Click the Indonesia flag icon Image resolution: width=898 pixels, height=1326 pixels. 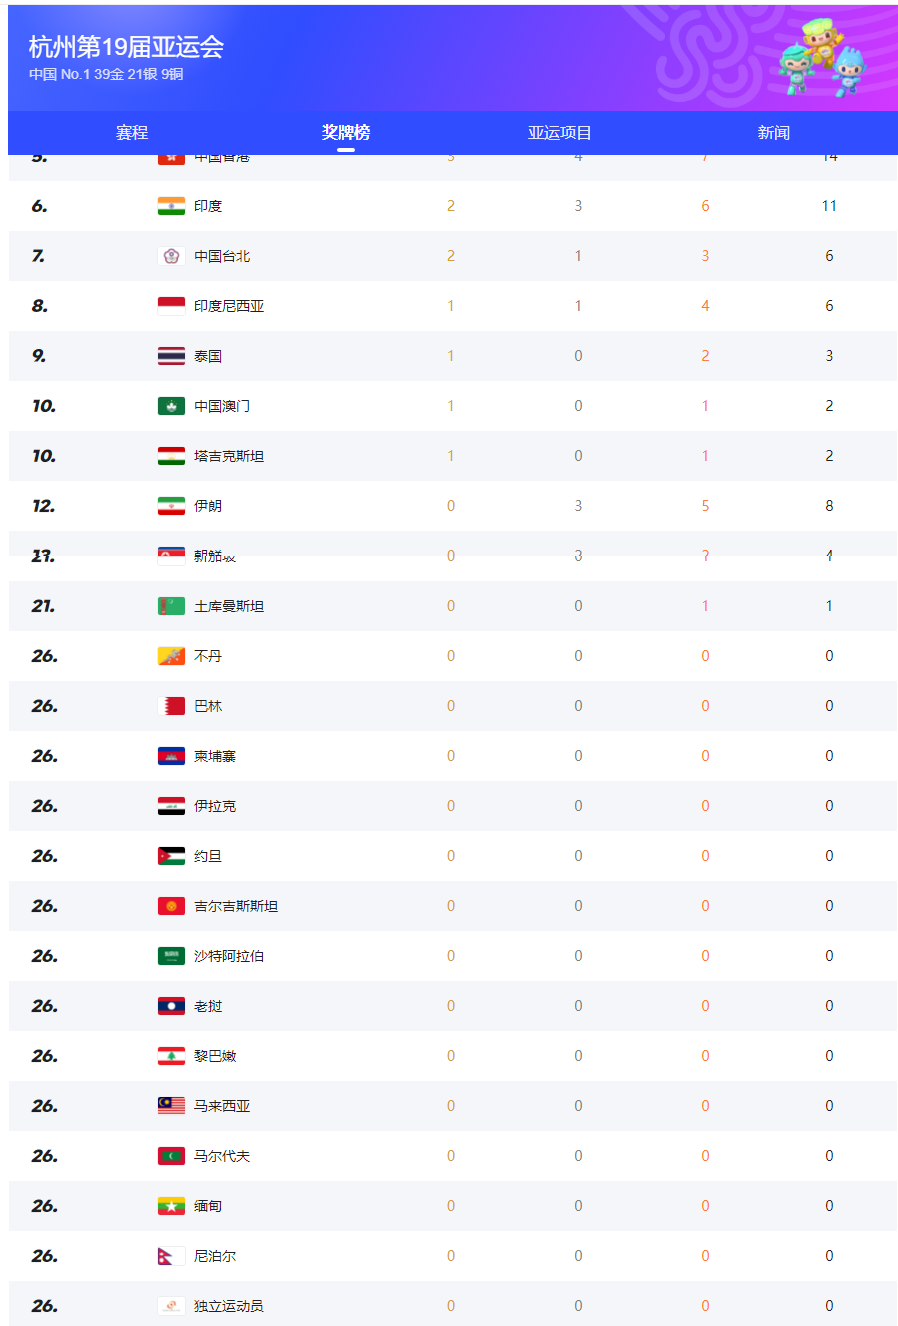(171, 306)
